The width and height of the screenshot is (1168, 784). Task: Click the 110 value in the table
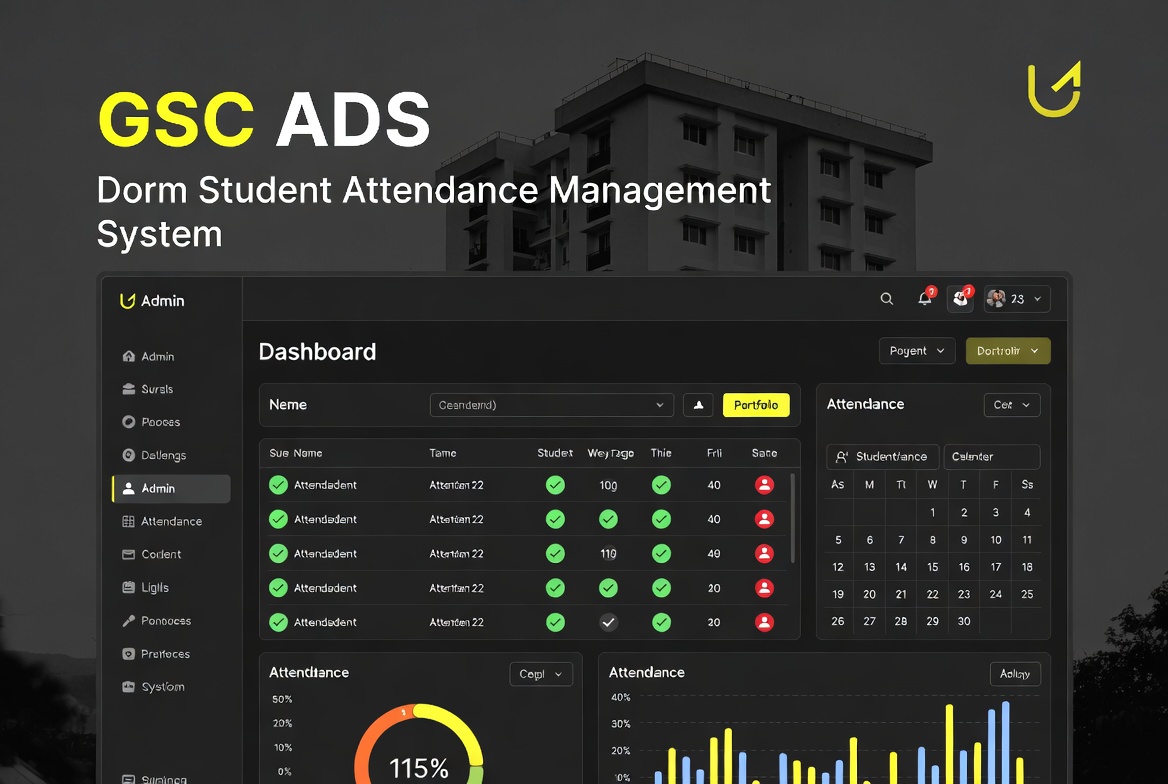coord(609,554)
